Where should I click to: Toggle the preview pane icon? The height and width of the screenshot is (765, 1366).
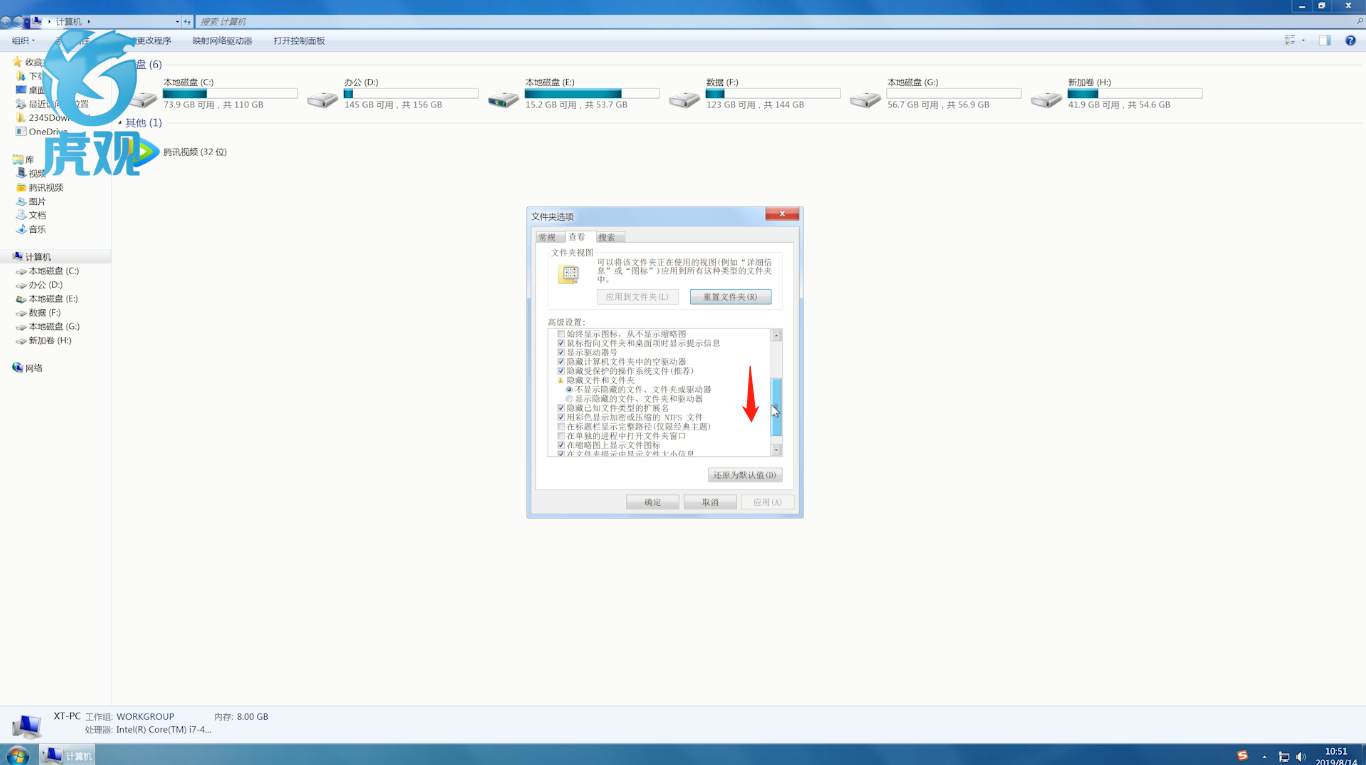(x=1324, y=41)
